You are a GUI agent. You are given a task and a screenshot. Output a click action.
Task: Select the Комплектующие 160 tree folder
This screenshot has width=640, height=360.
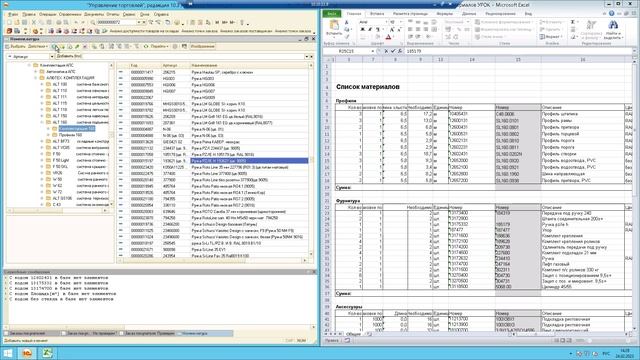[76, 129]
